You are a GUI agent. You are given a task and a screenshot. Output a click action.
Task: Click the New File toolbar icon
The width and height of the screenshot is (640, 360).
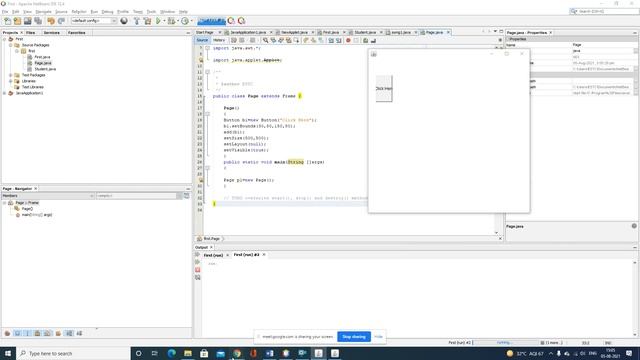pyautogui.click(x=7, y=21)
